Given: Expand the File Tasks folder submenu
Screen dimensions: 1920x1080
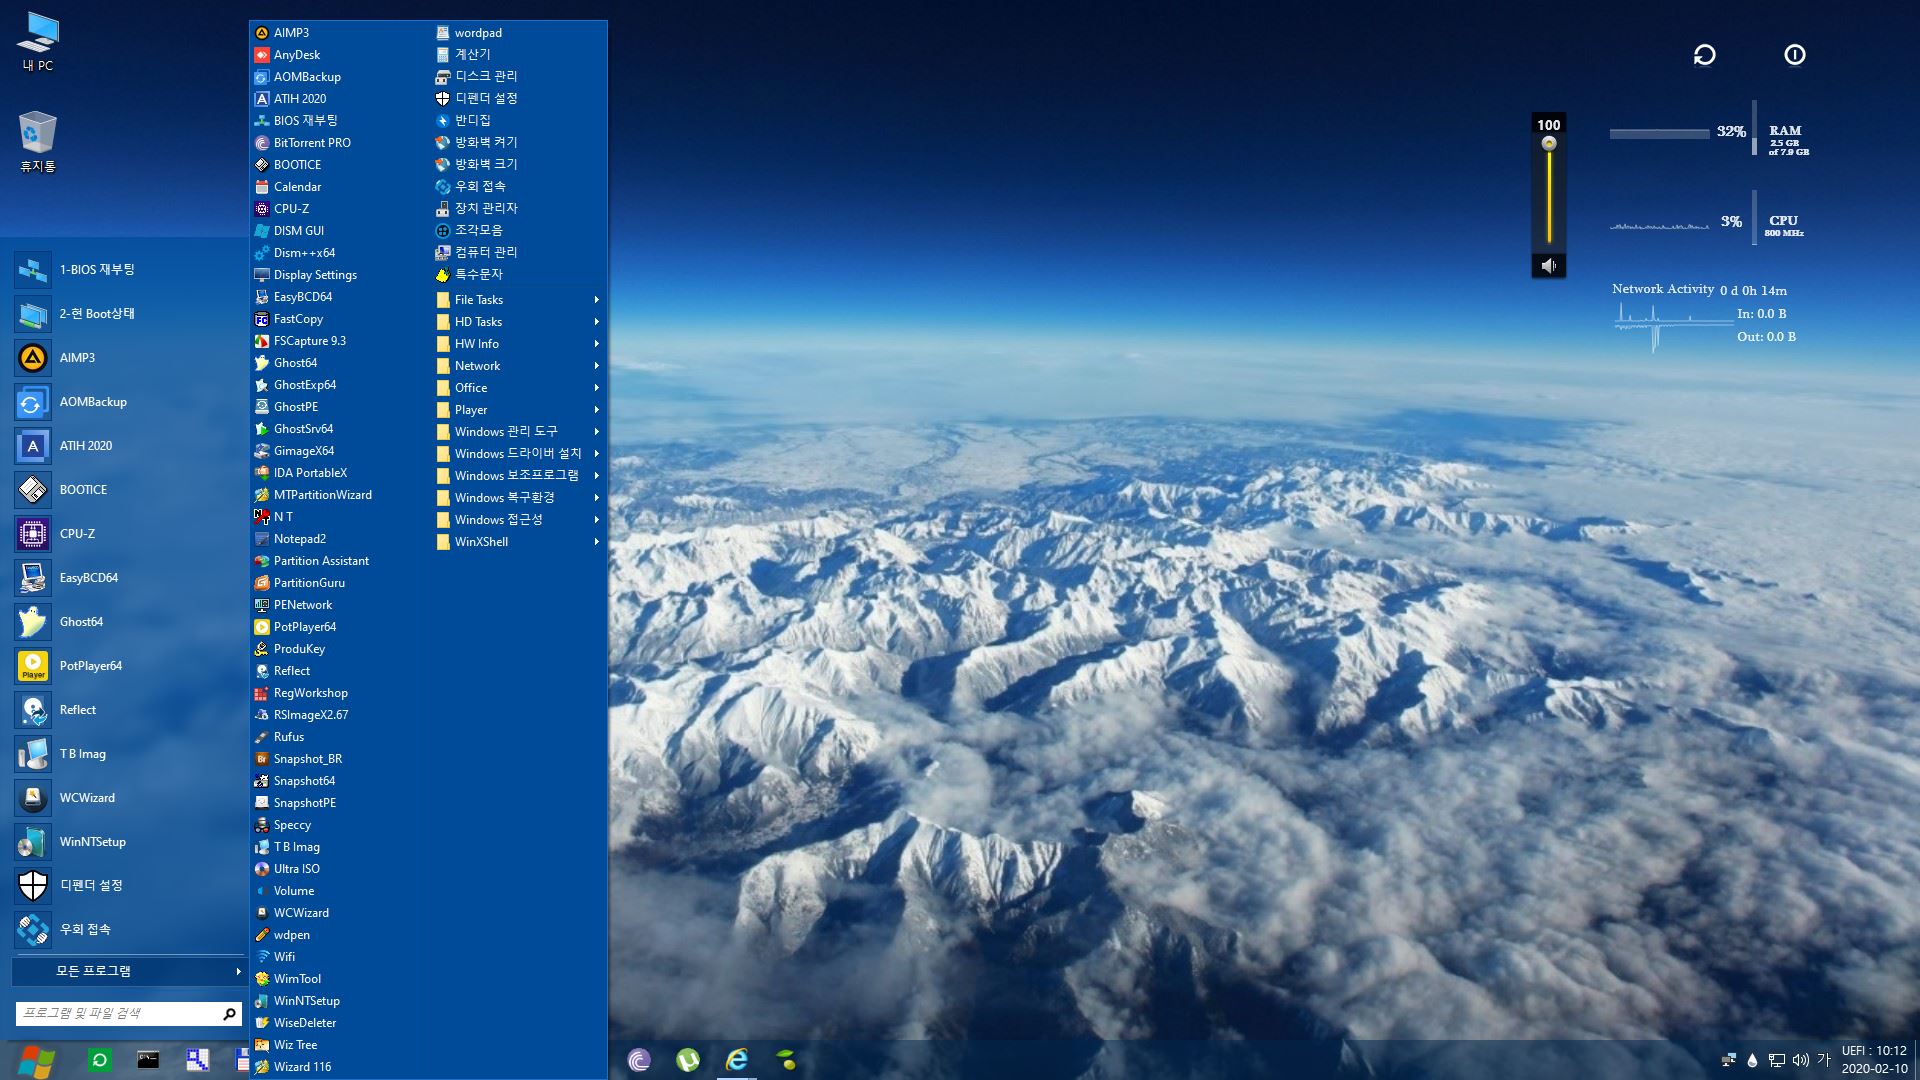Looking at the screenshot, I should click(519, 299).
